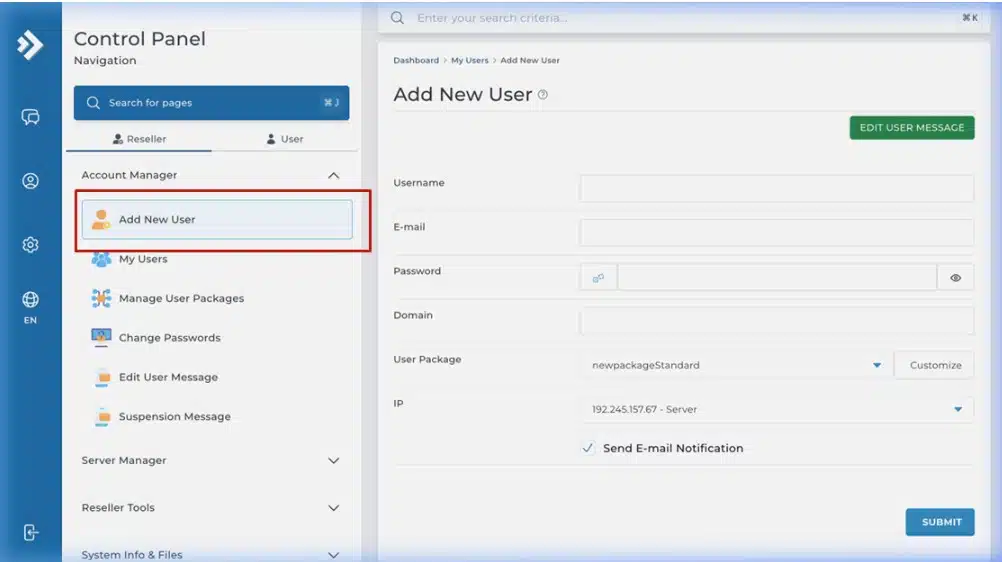Click the top Enter your search criteria field
The height and width of the screenshot is (562, 1002).
click(684, 18)
